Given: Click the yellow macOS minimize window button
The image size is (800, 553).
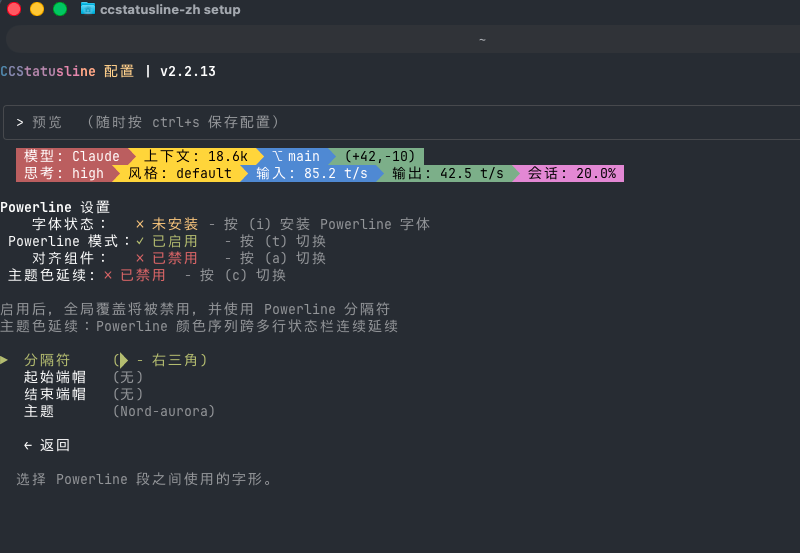Looking at the screenshot, I should pos(37,9).
